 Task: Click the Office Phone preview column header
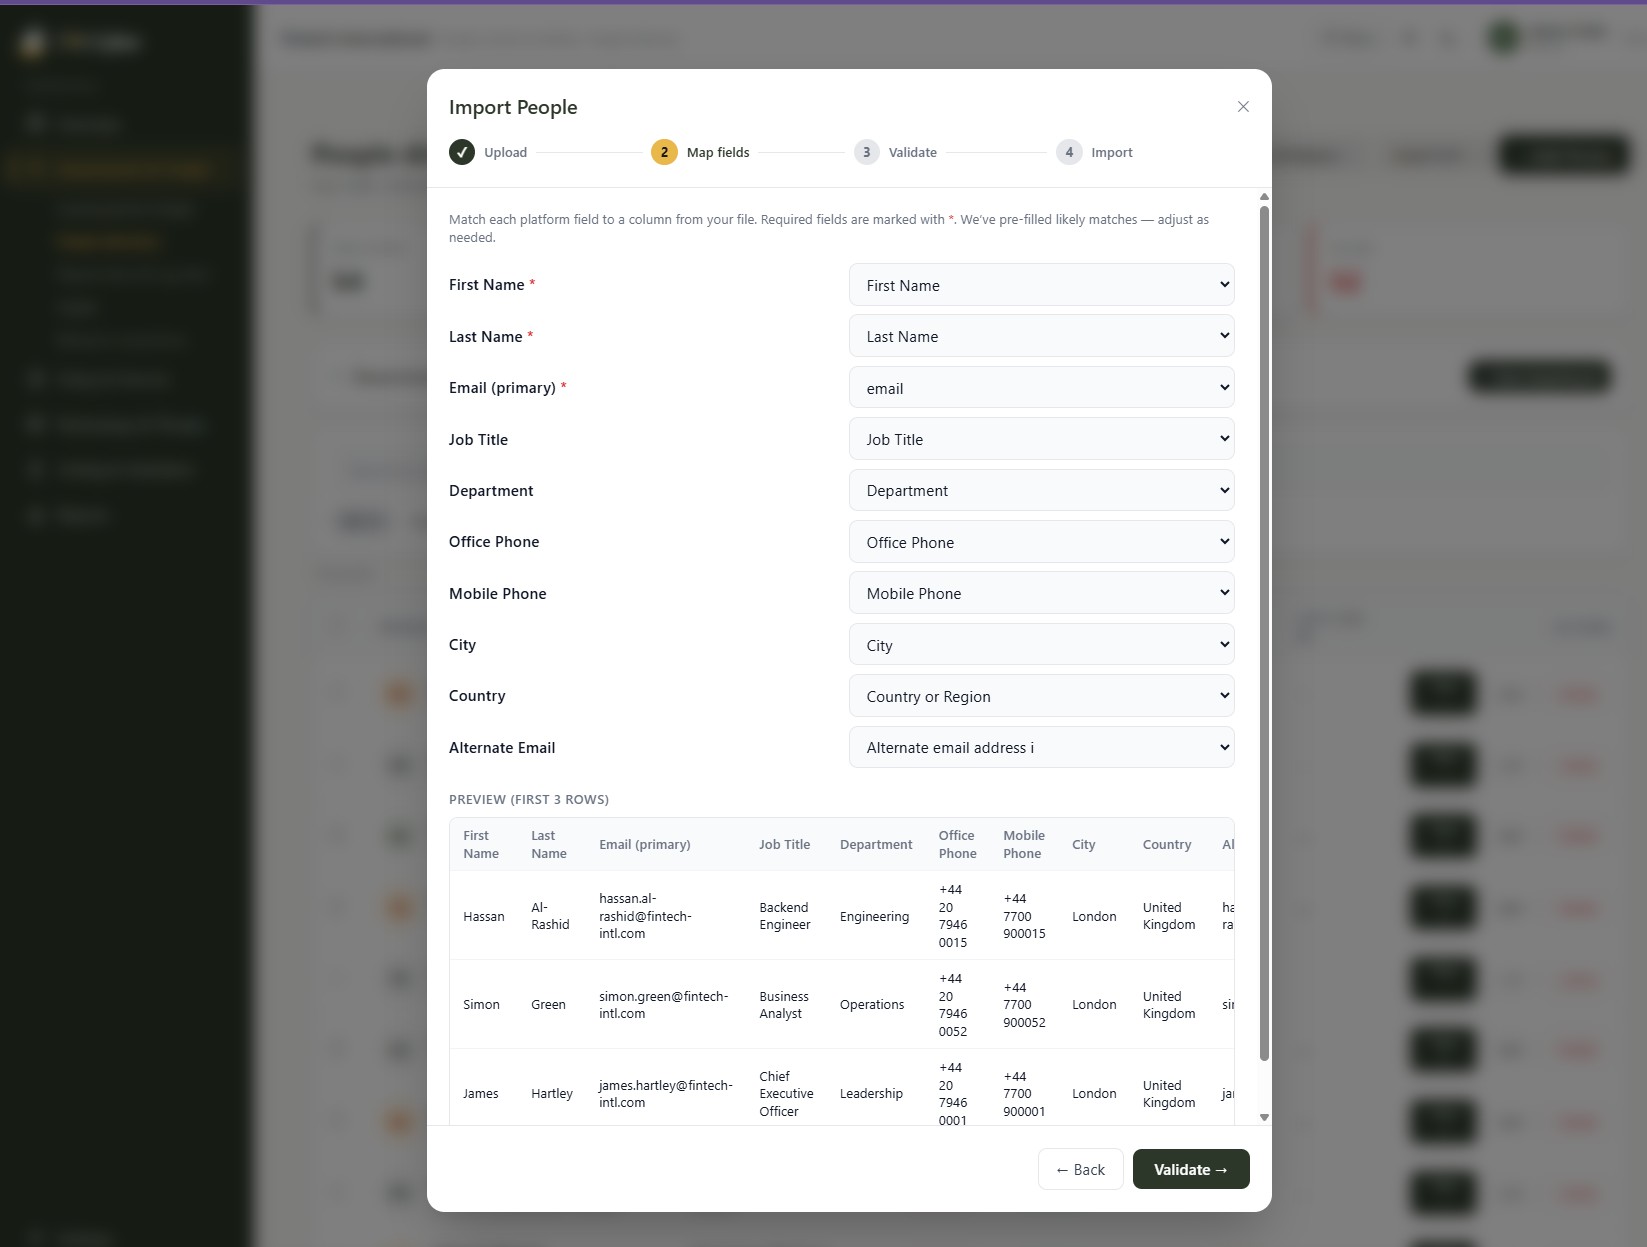pyautogui.click(x=957, y=844)
